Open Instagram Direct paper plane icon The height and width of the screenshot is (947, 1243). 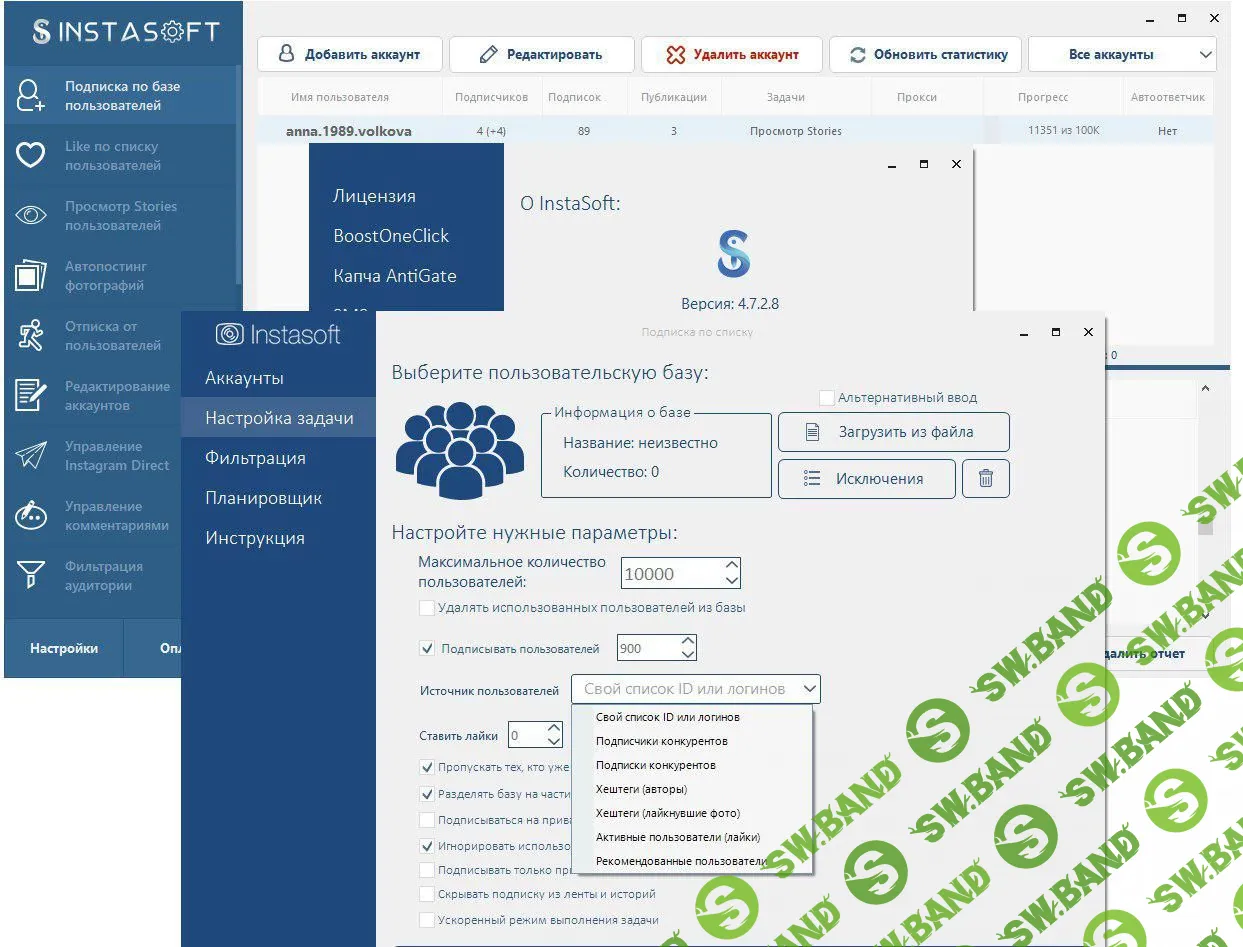coord(31,456)
